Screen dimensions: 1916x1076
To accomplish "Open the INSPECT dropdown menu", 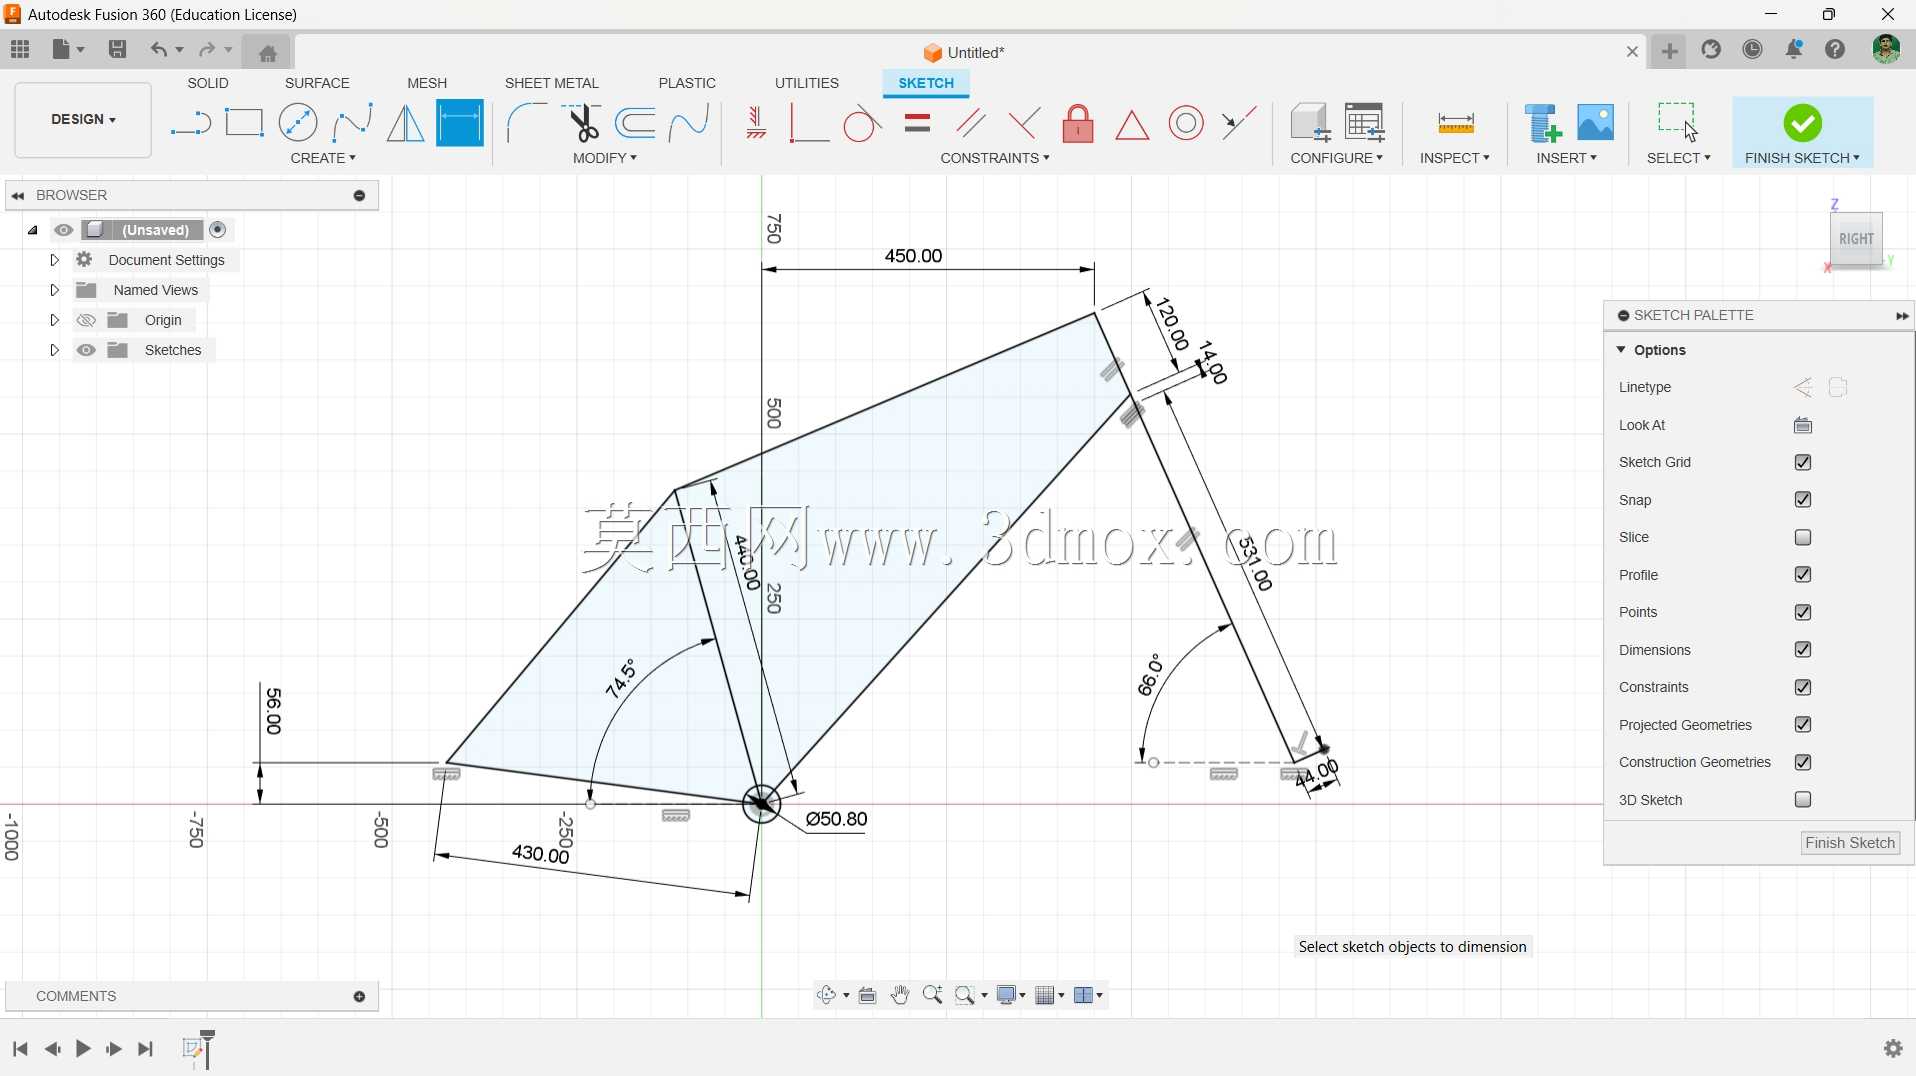I will tap(1455, 158).
